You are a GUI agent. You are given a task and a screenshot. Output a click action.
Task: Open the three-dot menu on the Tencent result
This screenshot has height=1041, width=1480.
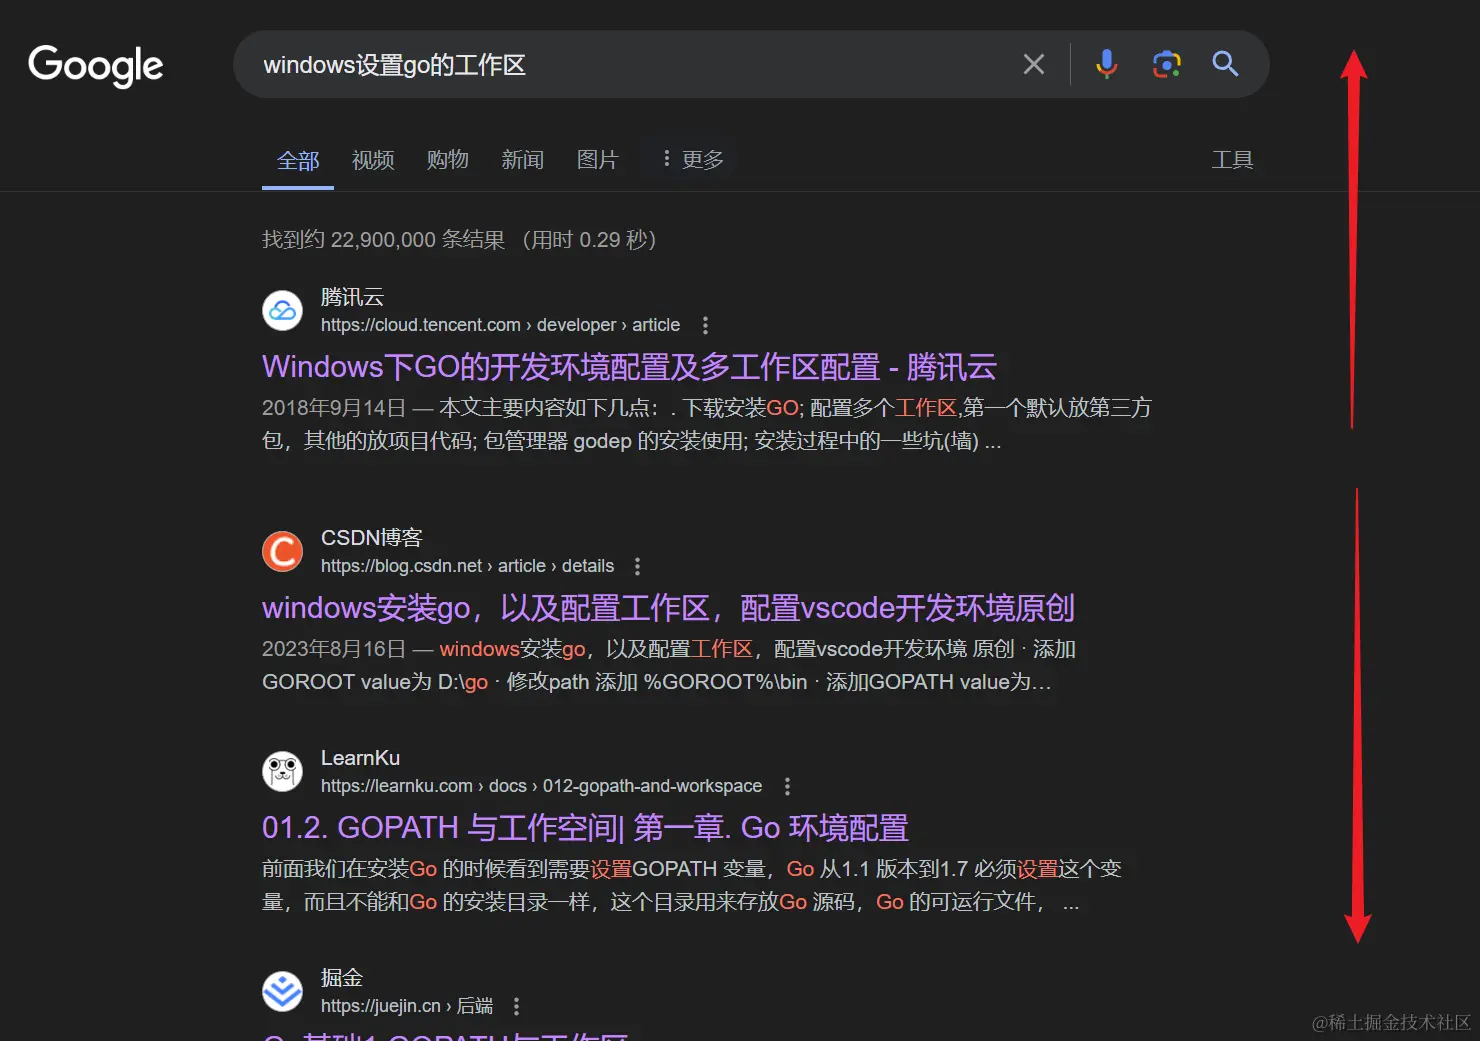pyautogui.click(x=705, y=325)
